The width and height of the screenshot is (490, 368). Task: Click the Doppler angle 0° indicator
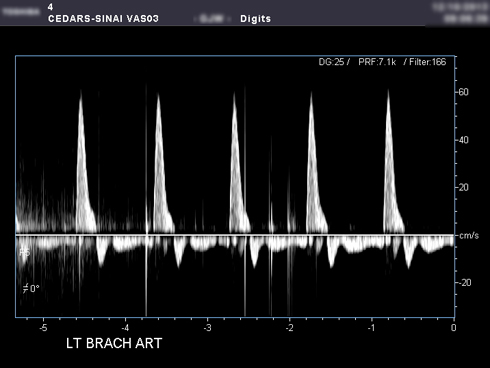(x=31, y=288)
